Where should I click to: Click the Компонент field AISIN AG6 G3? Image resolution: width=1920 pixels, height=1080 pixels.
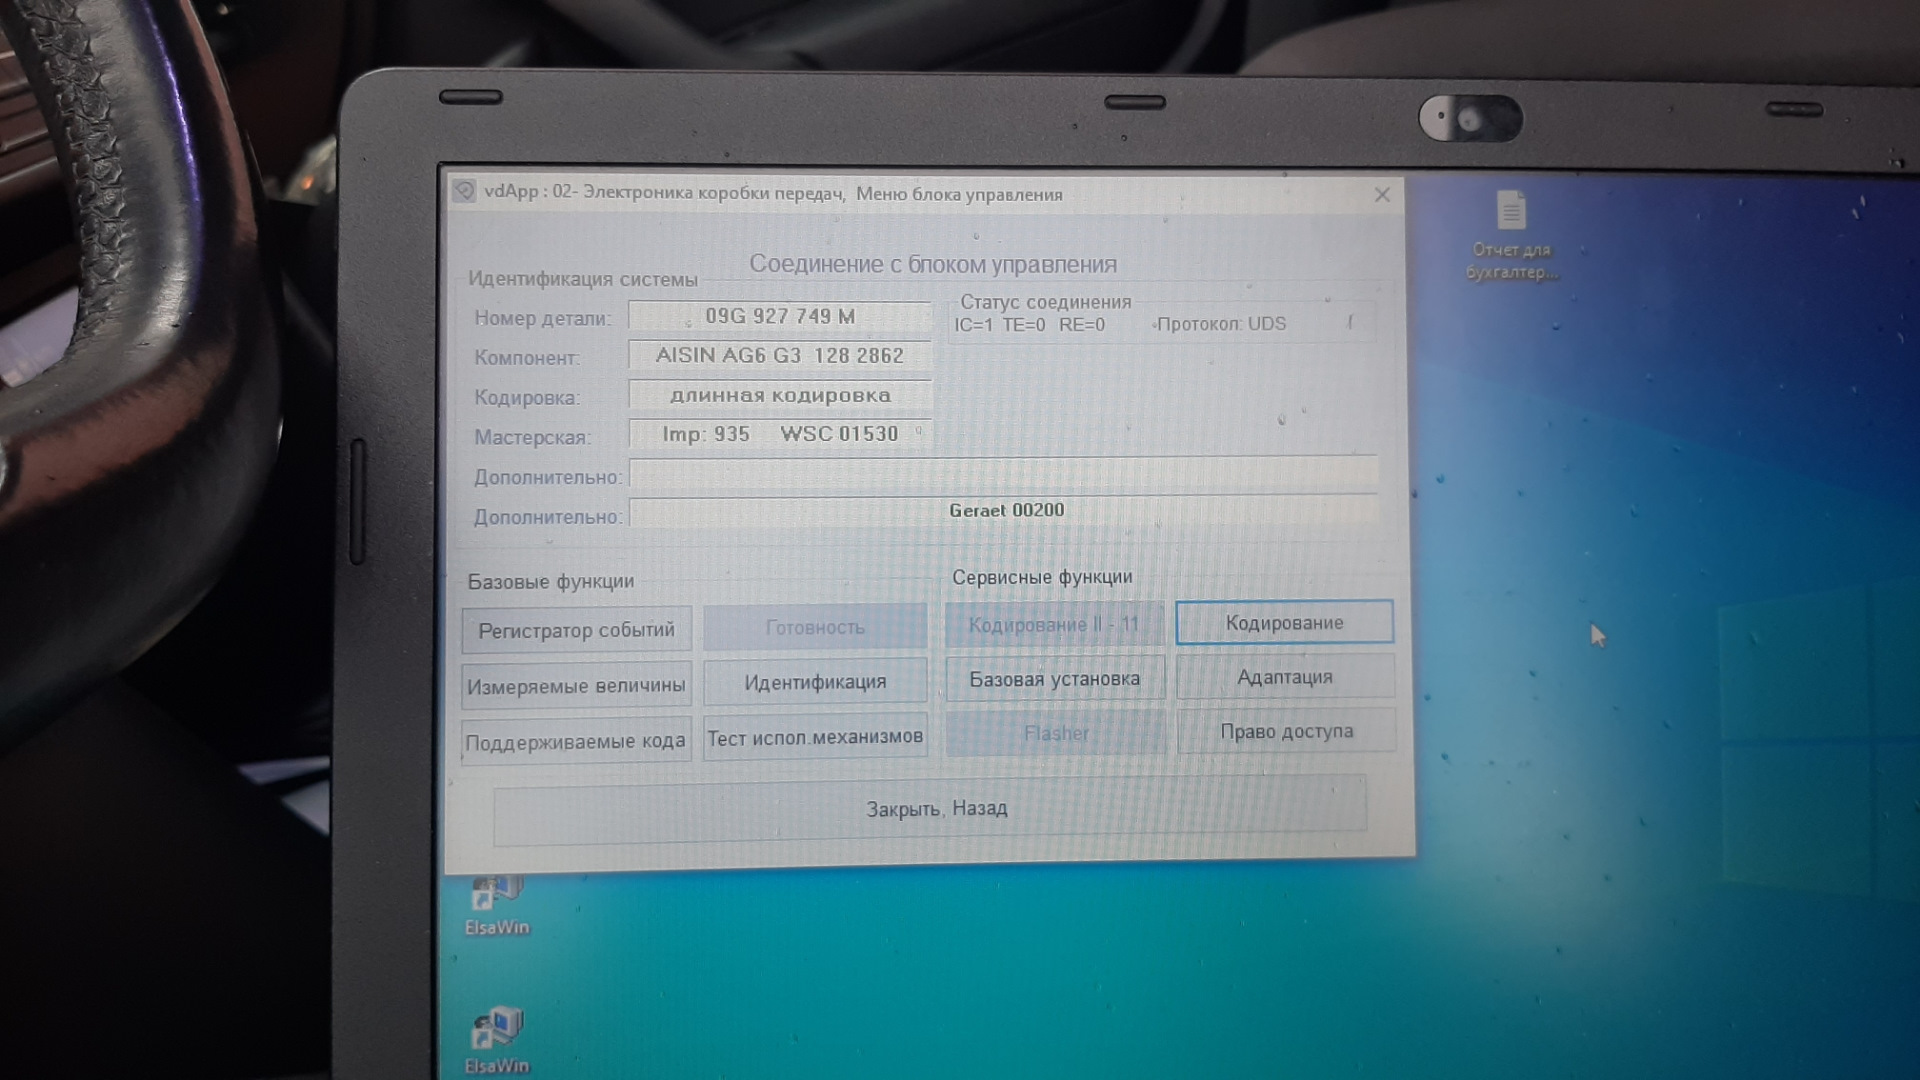tap(779, 355)
